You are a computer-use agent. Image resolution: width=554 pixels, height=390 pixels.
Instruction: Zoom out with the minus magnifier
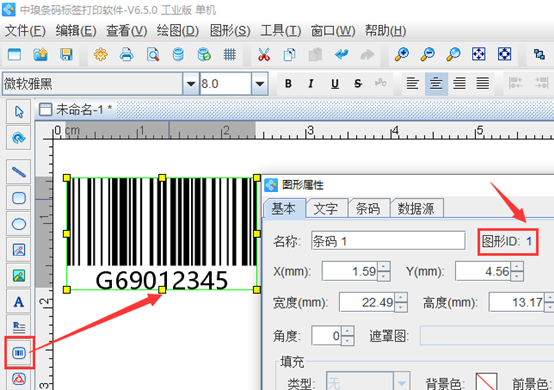click(x=428, y=54)
